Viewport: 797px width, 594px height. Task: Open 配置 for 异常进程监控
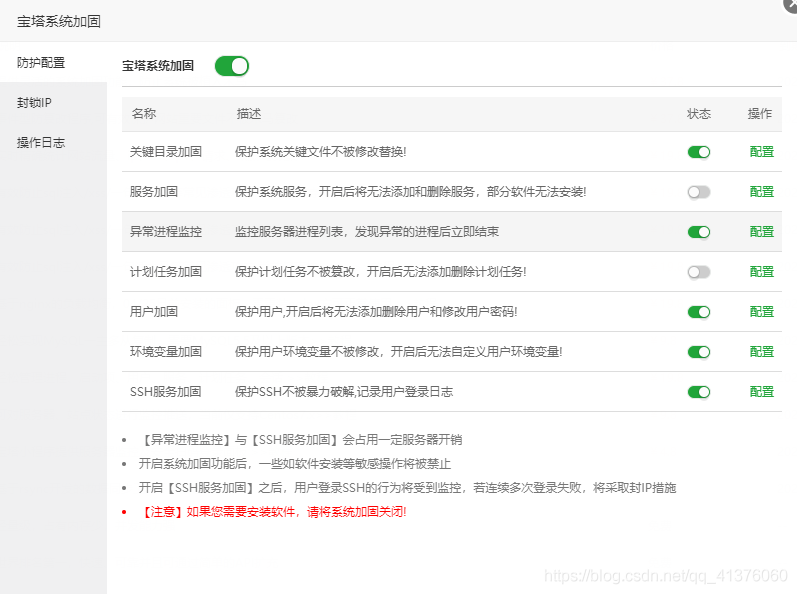761,232
